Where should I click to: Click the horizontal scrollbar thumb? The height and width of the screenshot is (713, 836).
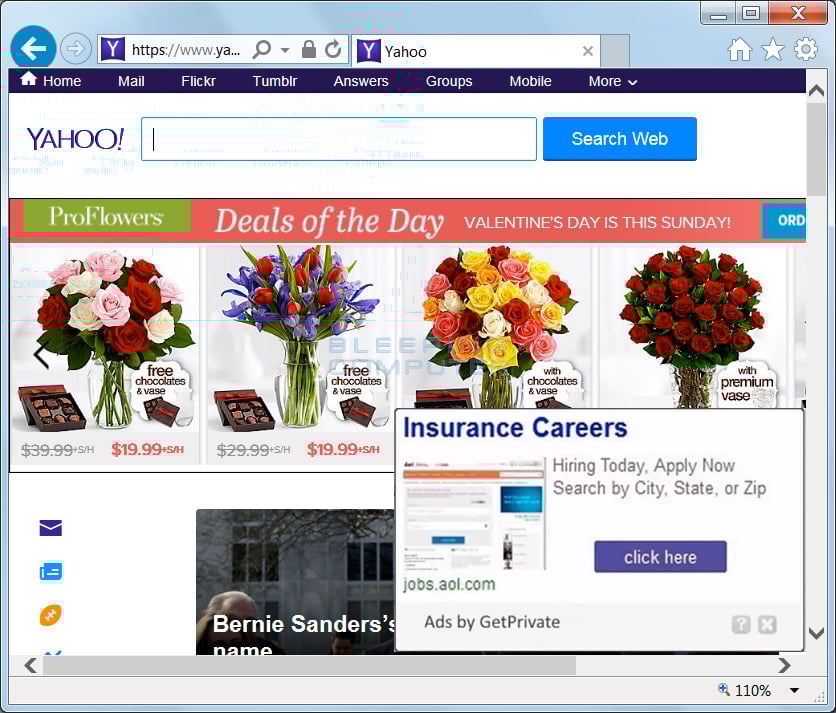click(309, 666)
